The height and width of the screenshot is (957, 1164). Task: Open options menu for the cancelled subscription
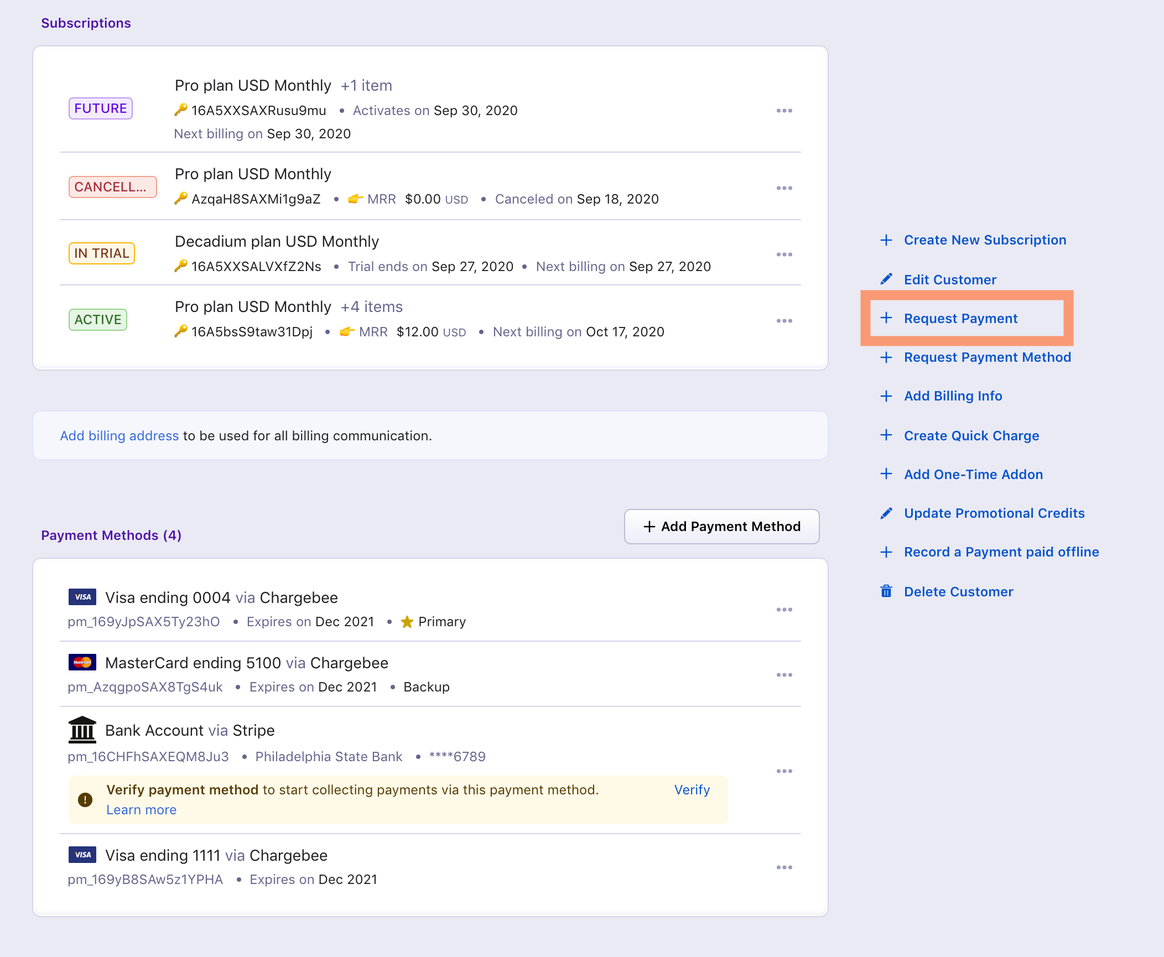(x=784, y=188)
